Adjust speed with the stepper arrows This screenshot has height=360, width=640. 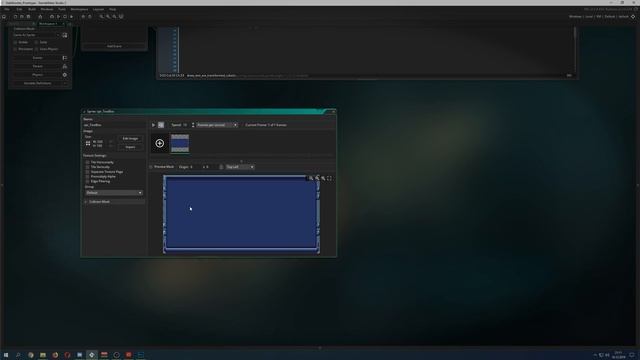(x=193, y=125)
